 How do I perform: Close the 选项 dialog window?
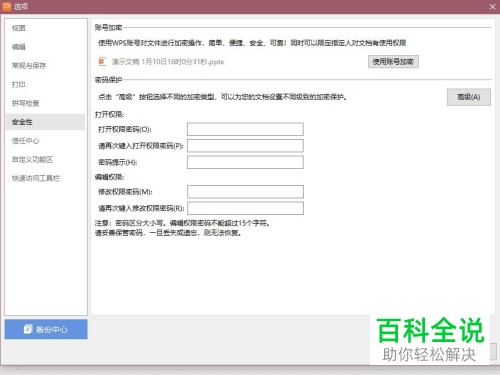click(492, 7)
